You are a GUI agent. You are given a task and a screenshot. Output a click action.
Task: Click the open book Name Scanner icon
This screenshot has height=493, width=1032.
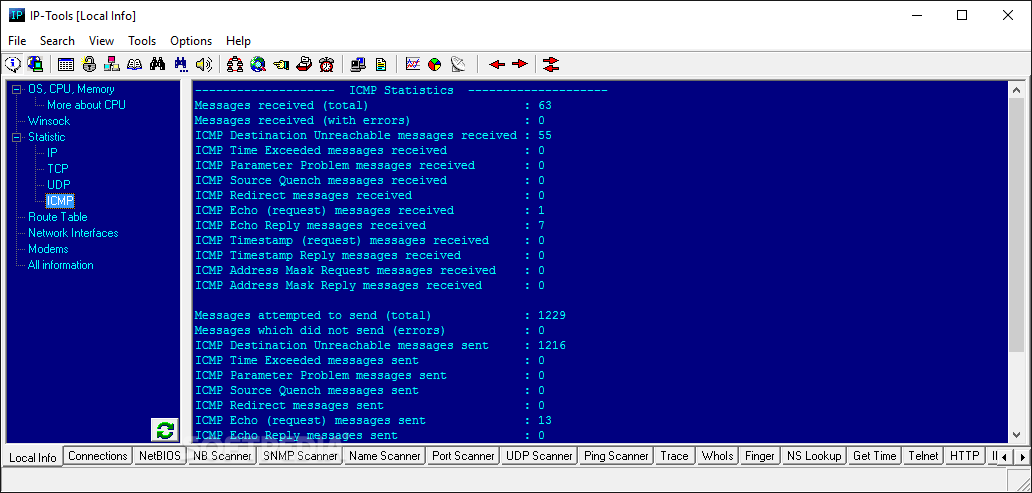(x=134, y=64)
